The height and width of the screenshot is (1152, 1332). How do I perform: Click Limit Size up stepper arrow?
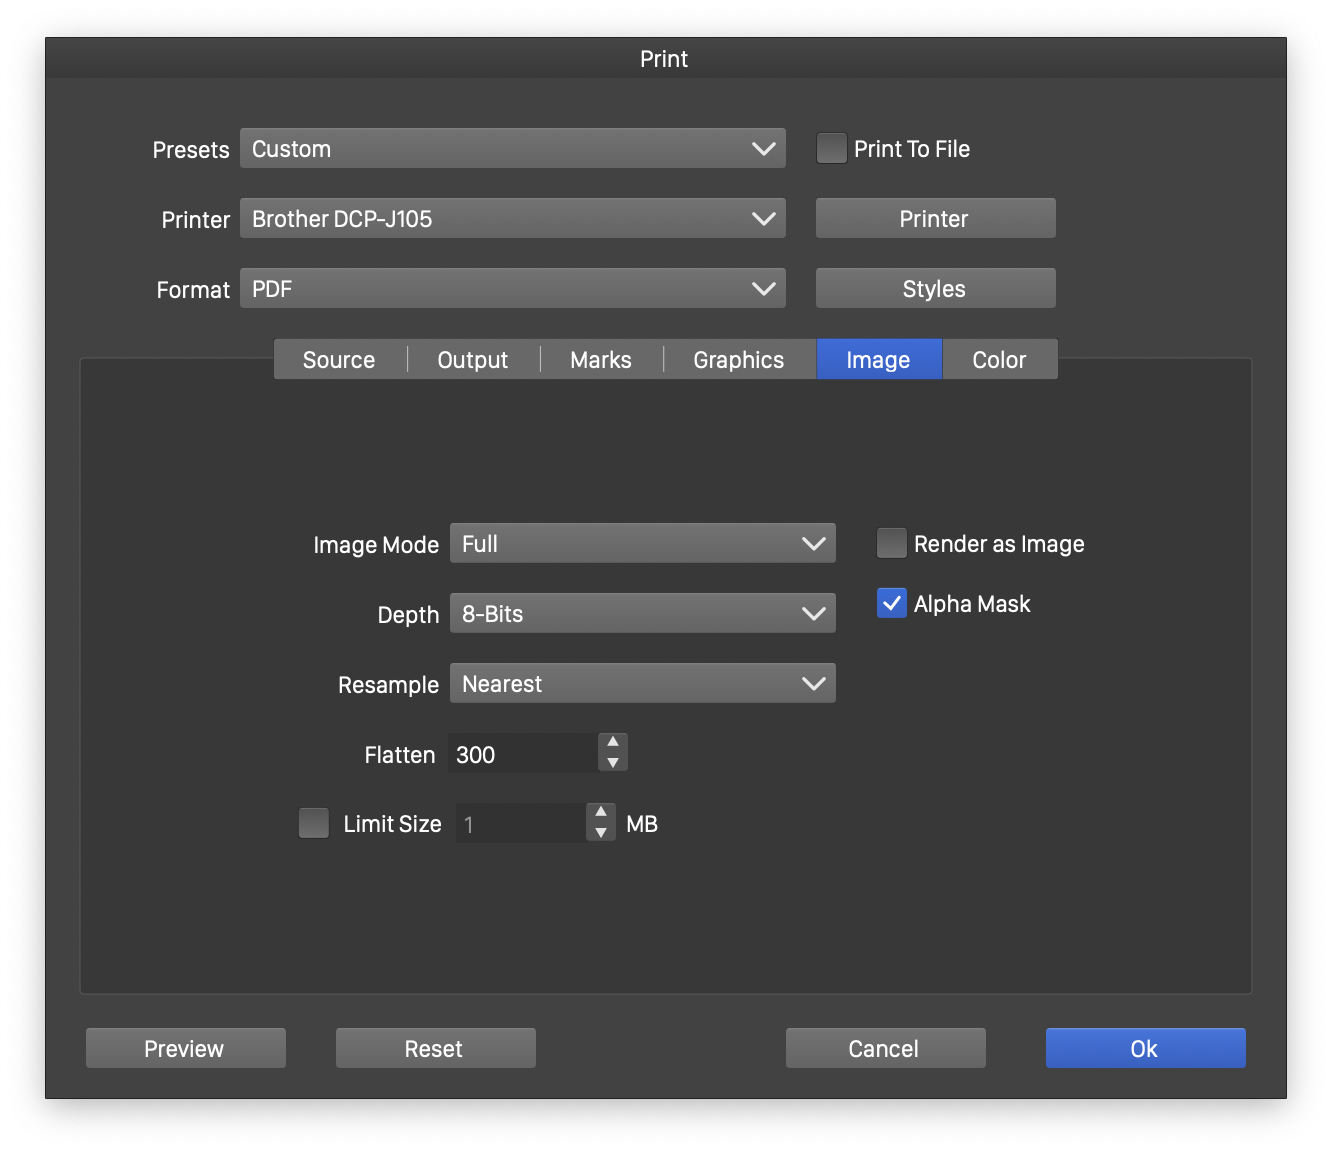tap(601, 812)
